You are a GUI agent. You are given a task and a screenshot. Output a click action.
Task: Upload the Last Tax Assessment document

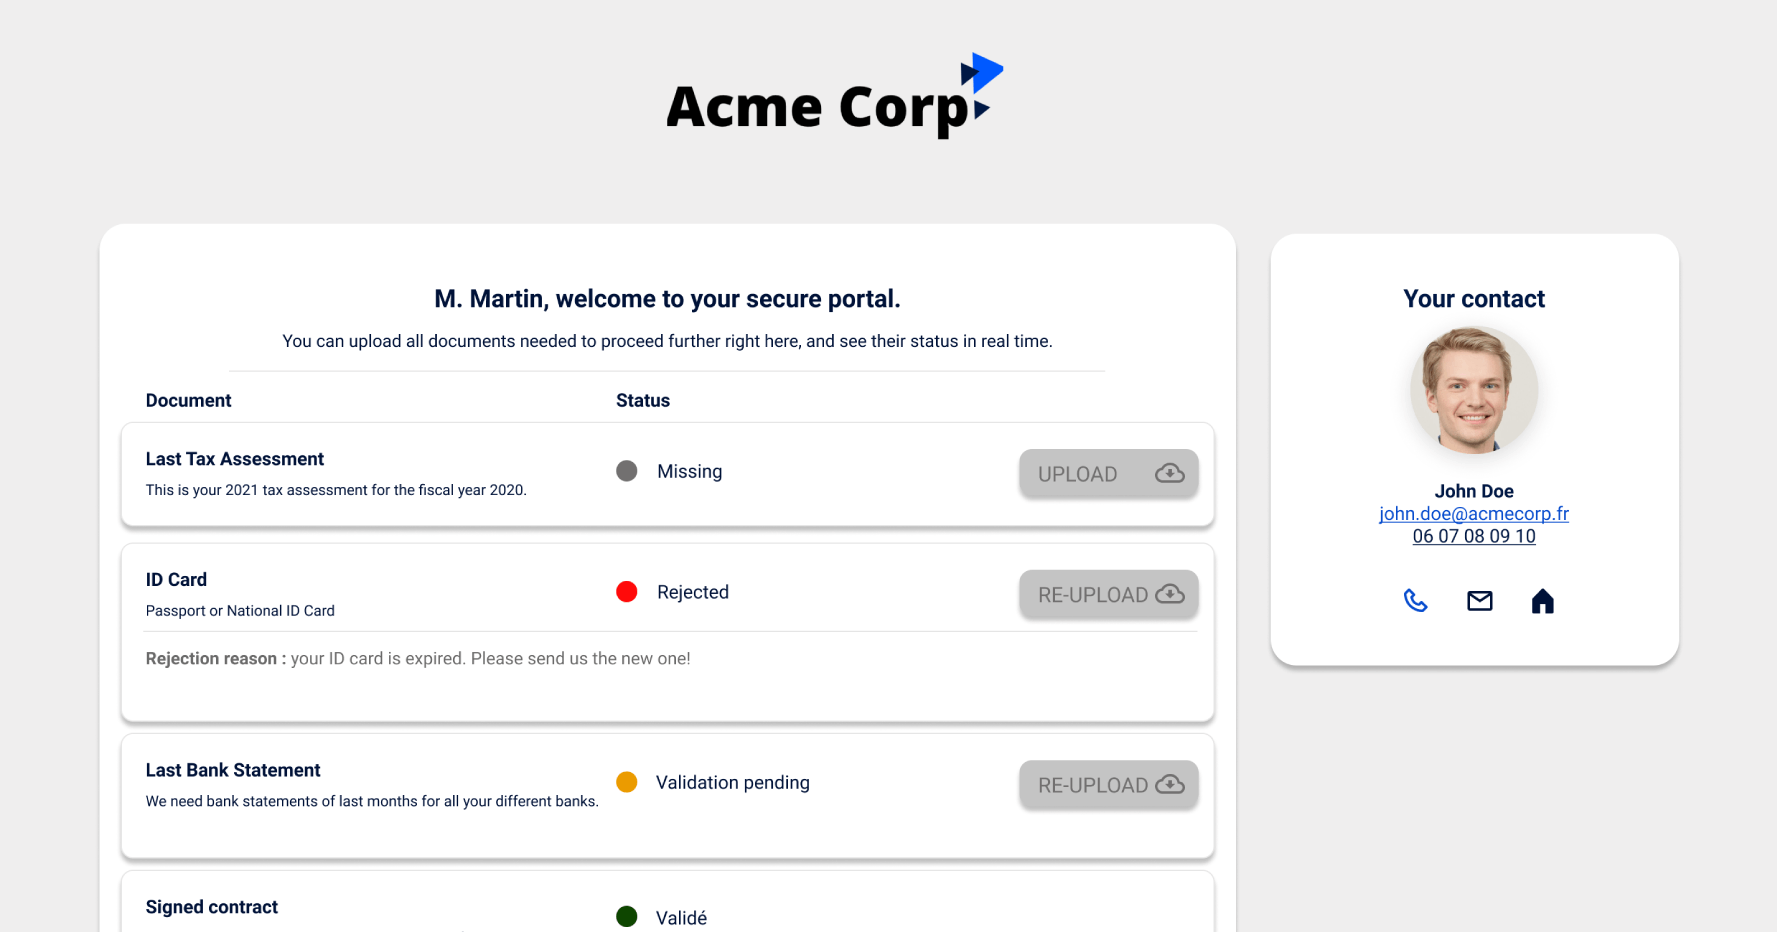coord(1107,474)
